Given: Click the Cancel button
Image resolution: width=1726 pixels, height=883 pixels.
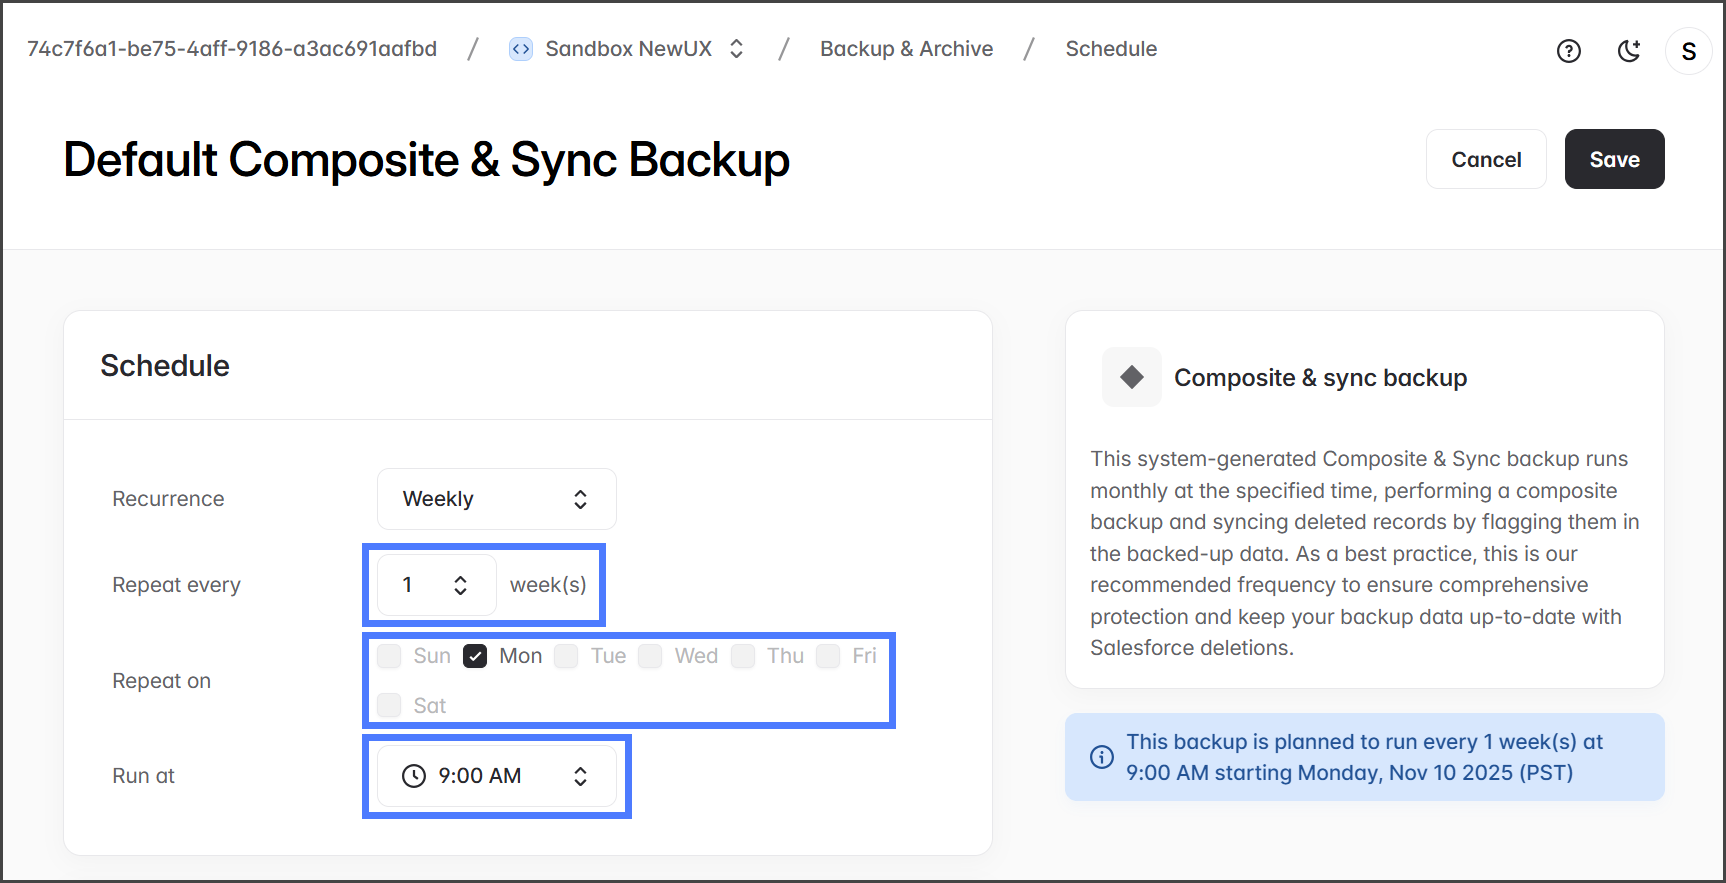Looking at the screenshot, I should point(1486,159).
